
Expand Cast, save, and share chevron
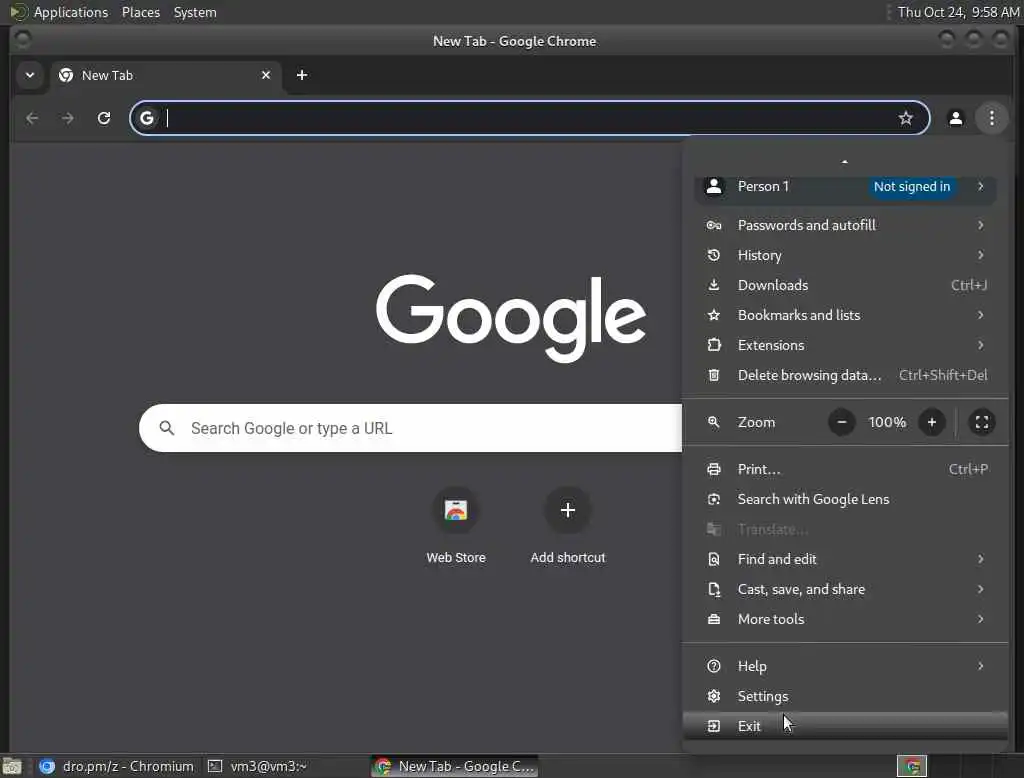980,590
